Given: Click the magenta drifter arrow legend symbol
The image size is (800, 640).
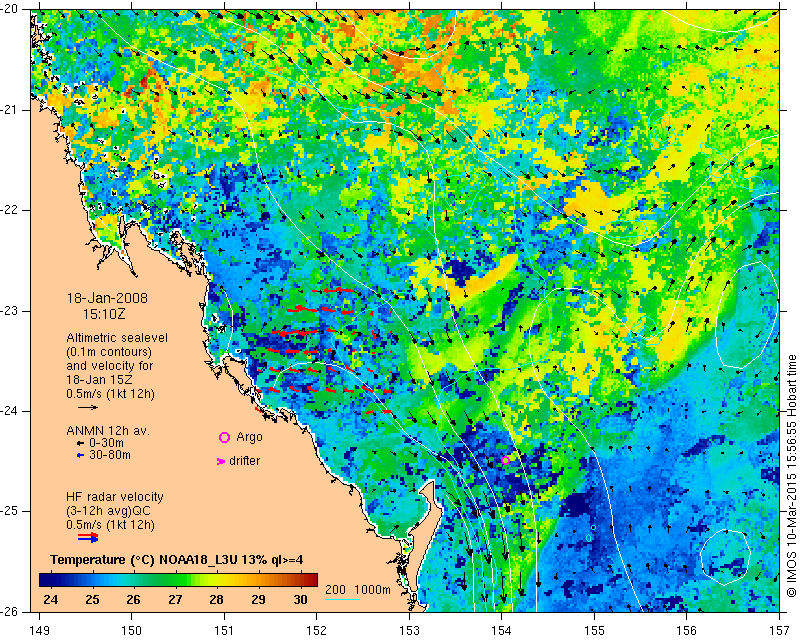Looking at the screenshot, I should pyautogui.click(x=221, y=461).
